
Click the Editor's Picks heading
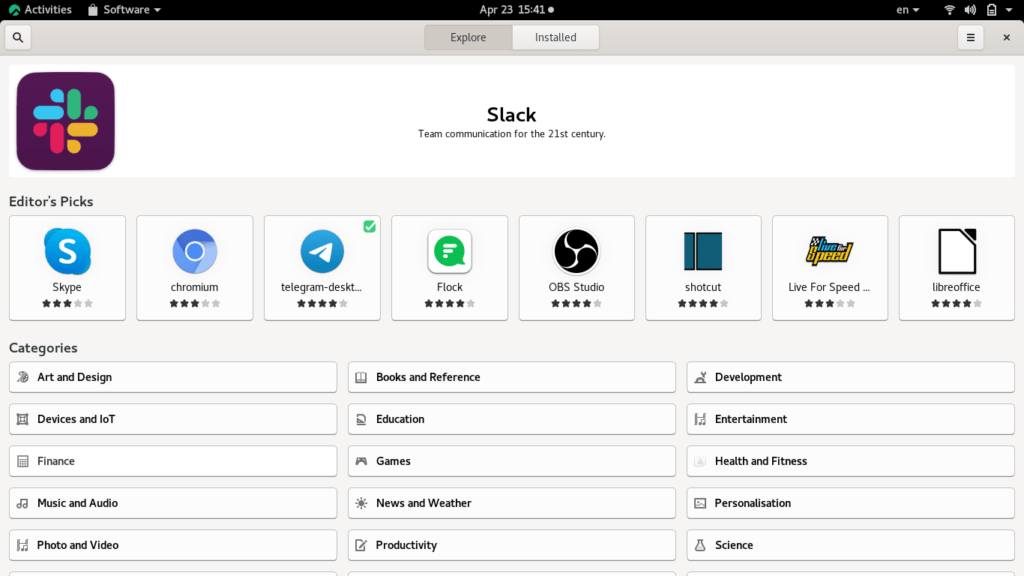coord(51,201)
